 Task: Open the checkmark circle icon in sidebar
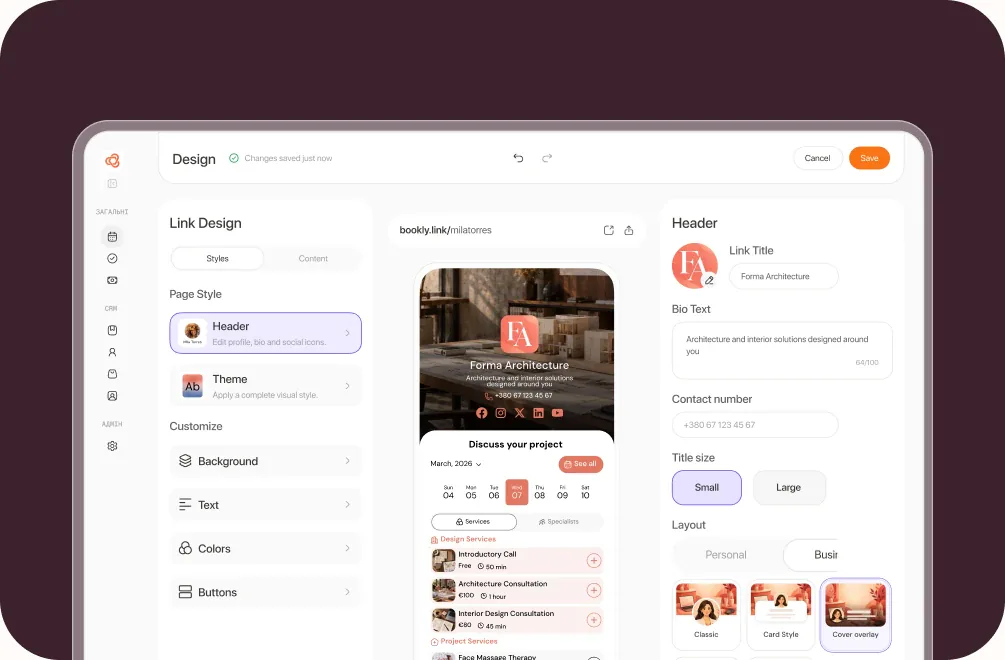click(112, 258)
